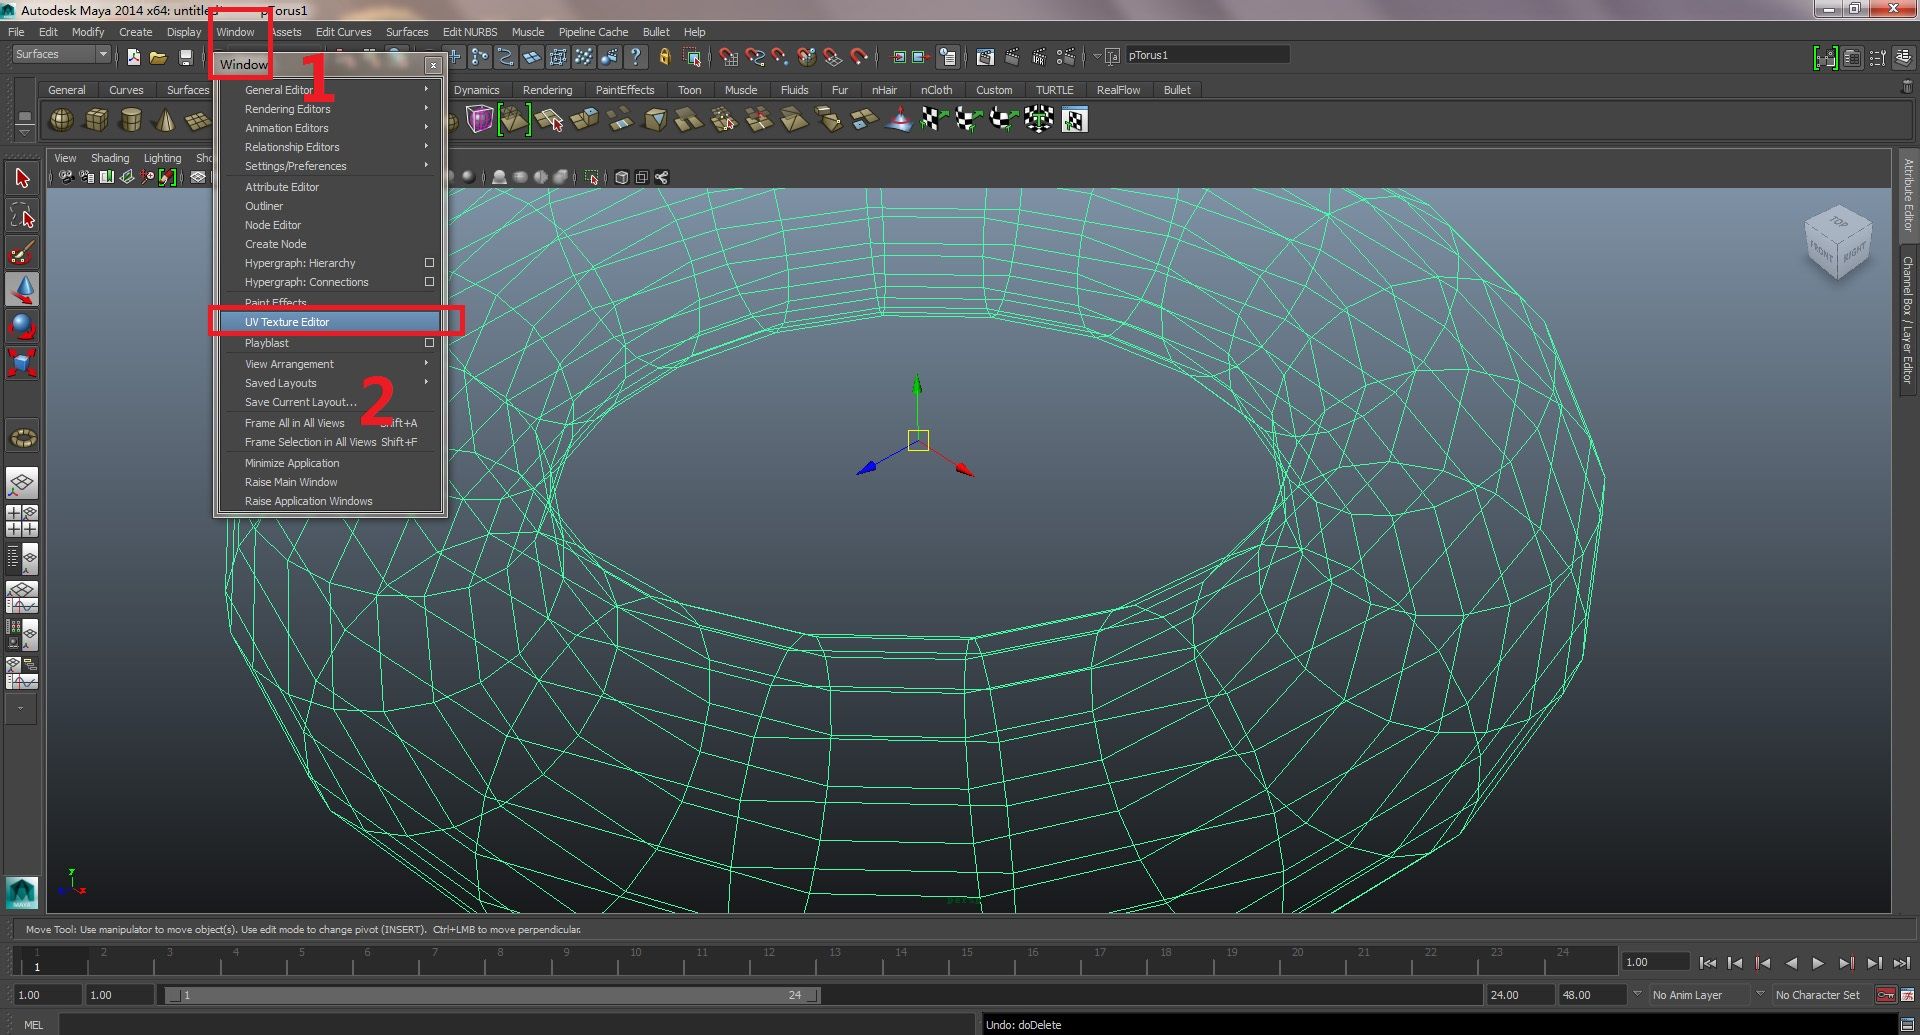Click the question mark help icon
This screenshot has width=1920, height=1035.
[x=635, y=57]
